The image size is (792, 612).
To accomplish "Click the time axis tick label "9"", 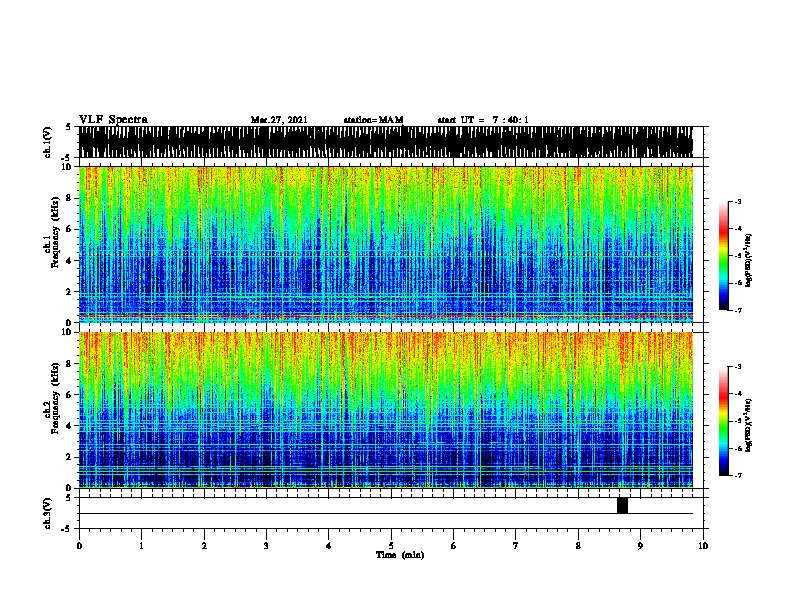I will [640, 546].
